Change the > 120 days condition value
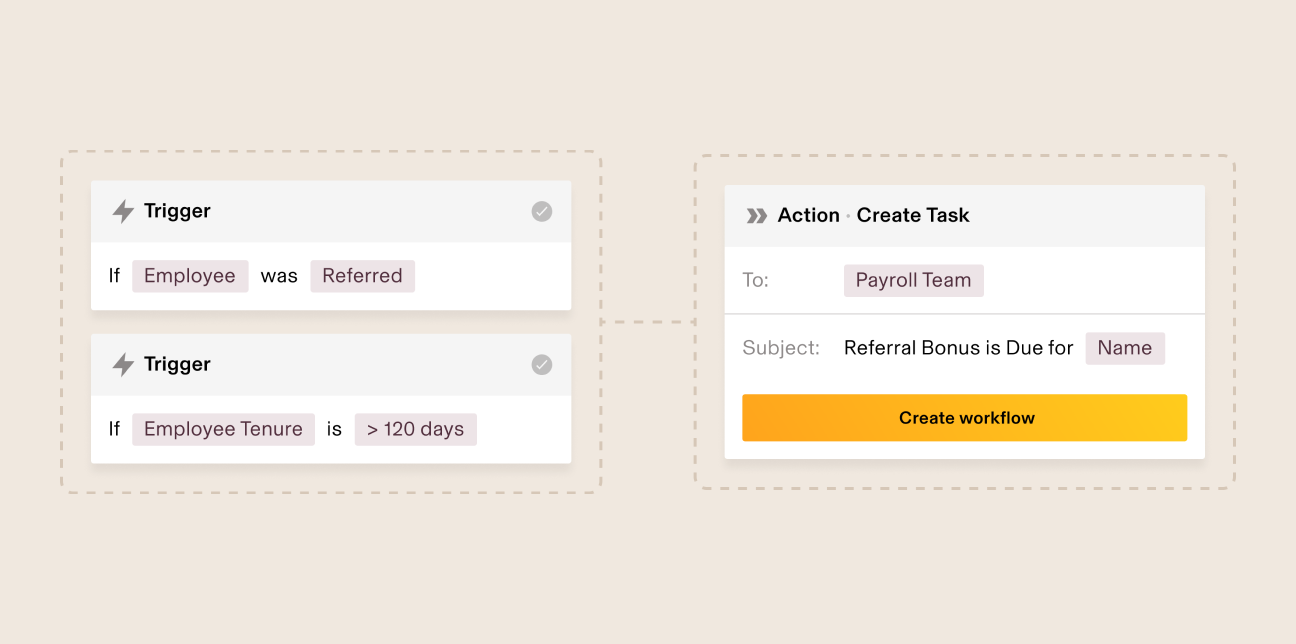The width and height of the screenshot is (1296, 644). coord(415,429)
